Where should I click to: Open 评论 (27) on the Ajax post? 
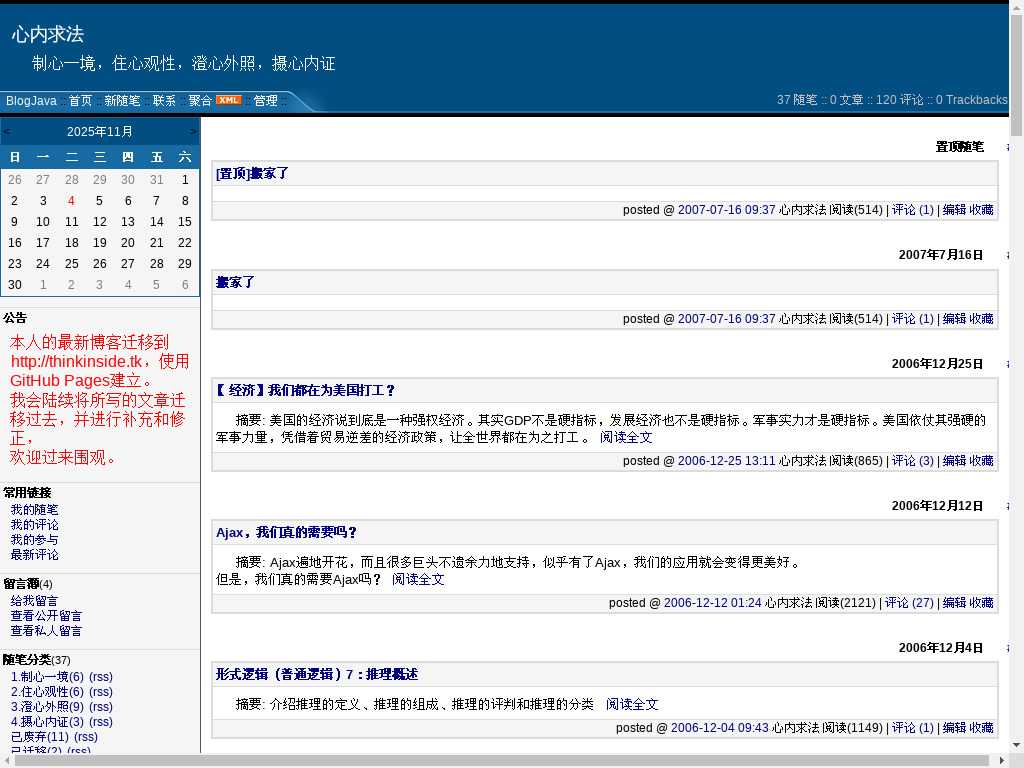point(909,603)
